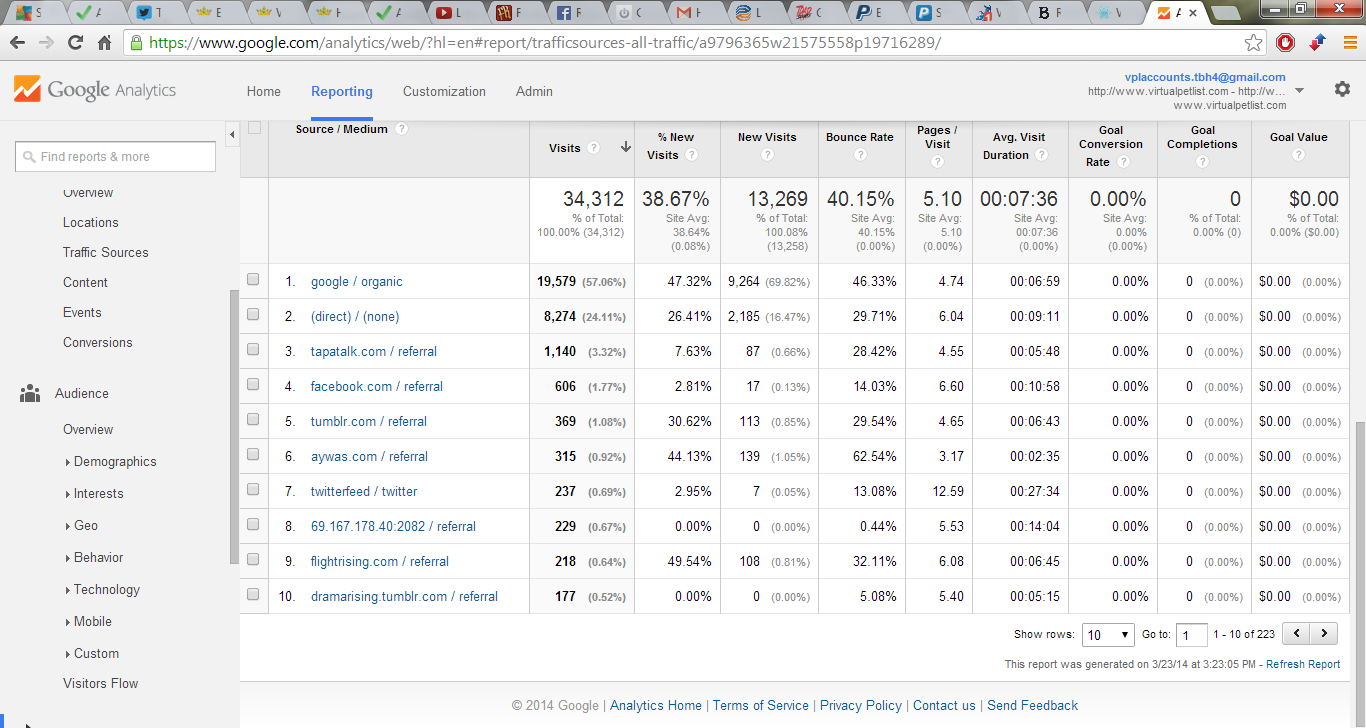The width and height of the screenshot is (1366, 728).
Task: Open the Admin tab
Action: click(534, 91)
